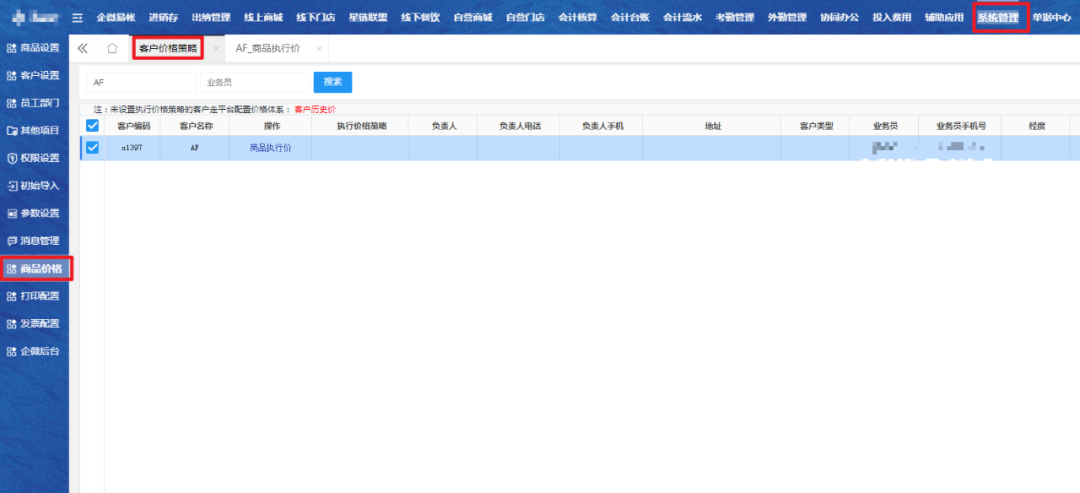Click the home icon tab
This screenshot has height=493, width=1080.
point(112,49)
